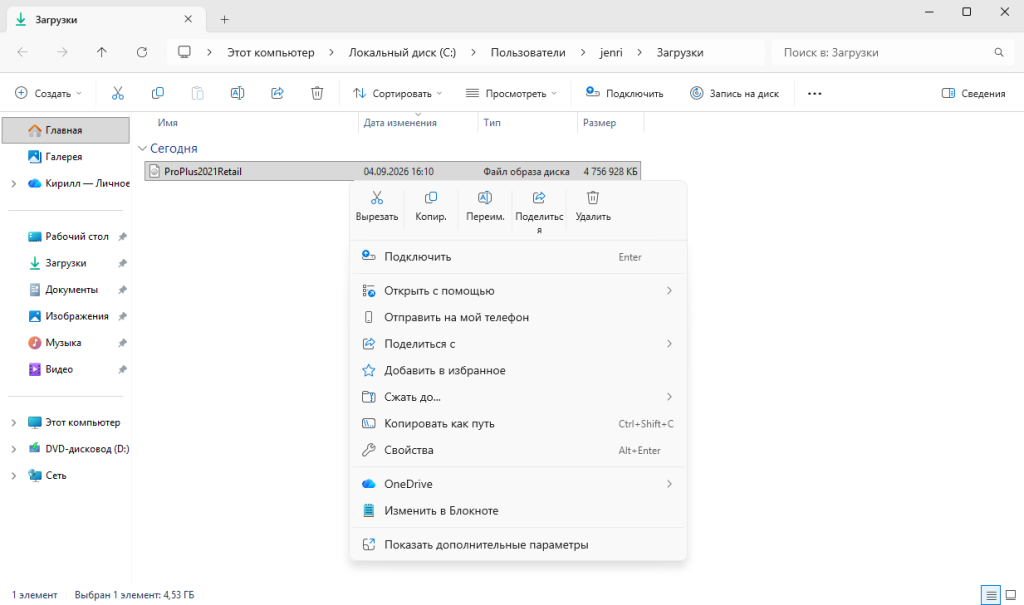Screen dimensions: 1024x605
Task: Choose Изменить в Блокноте
Action: pos(518,511)
